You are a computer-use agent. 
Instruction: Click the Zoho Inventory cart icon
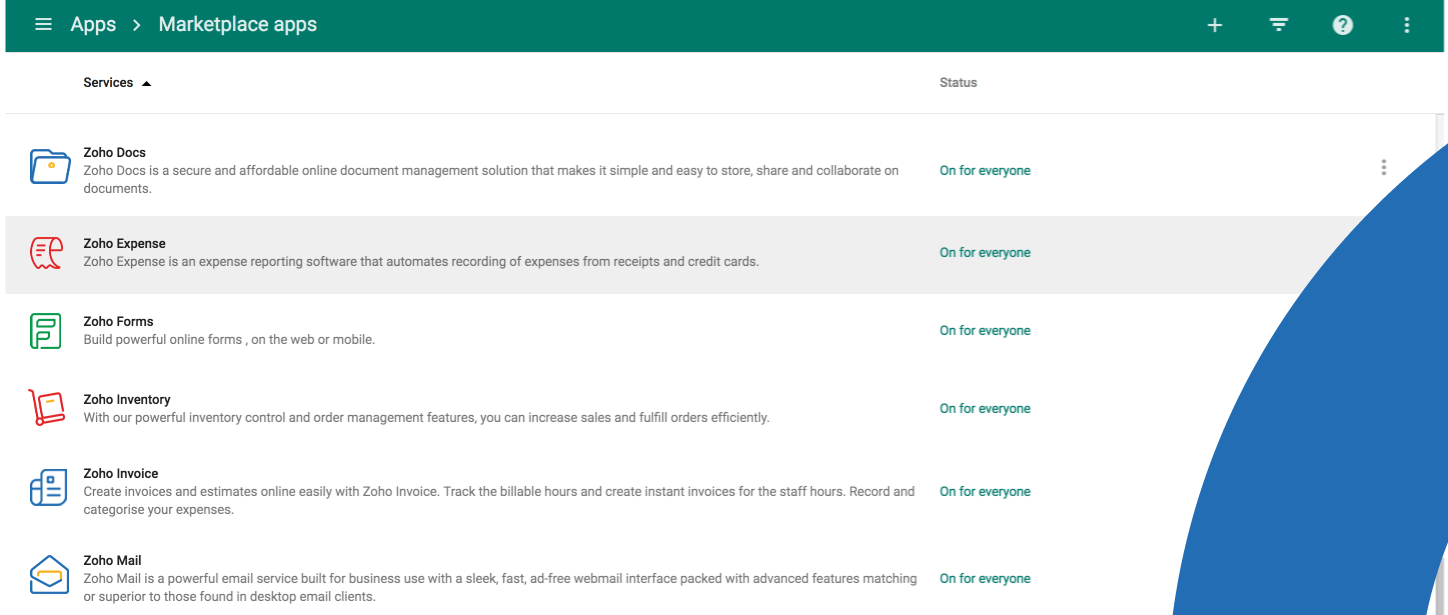[x=46, y=408]
